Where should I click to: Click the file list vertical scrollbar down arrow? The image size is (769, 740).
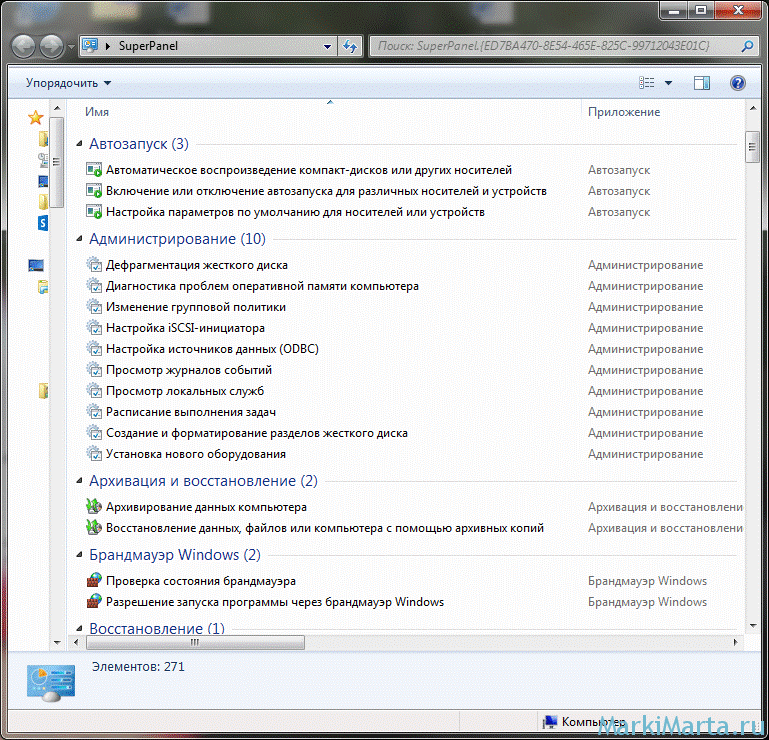(753, 626)
